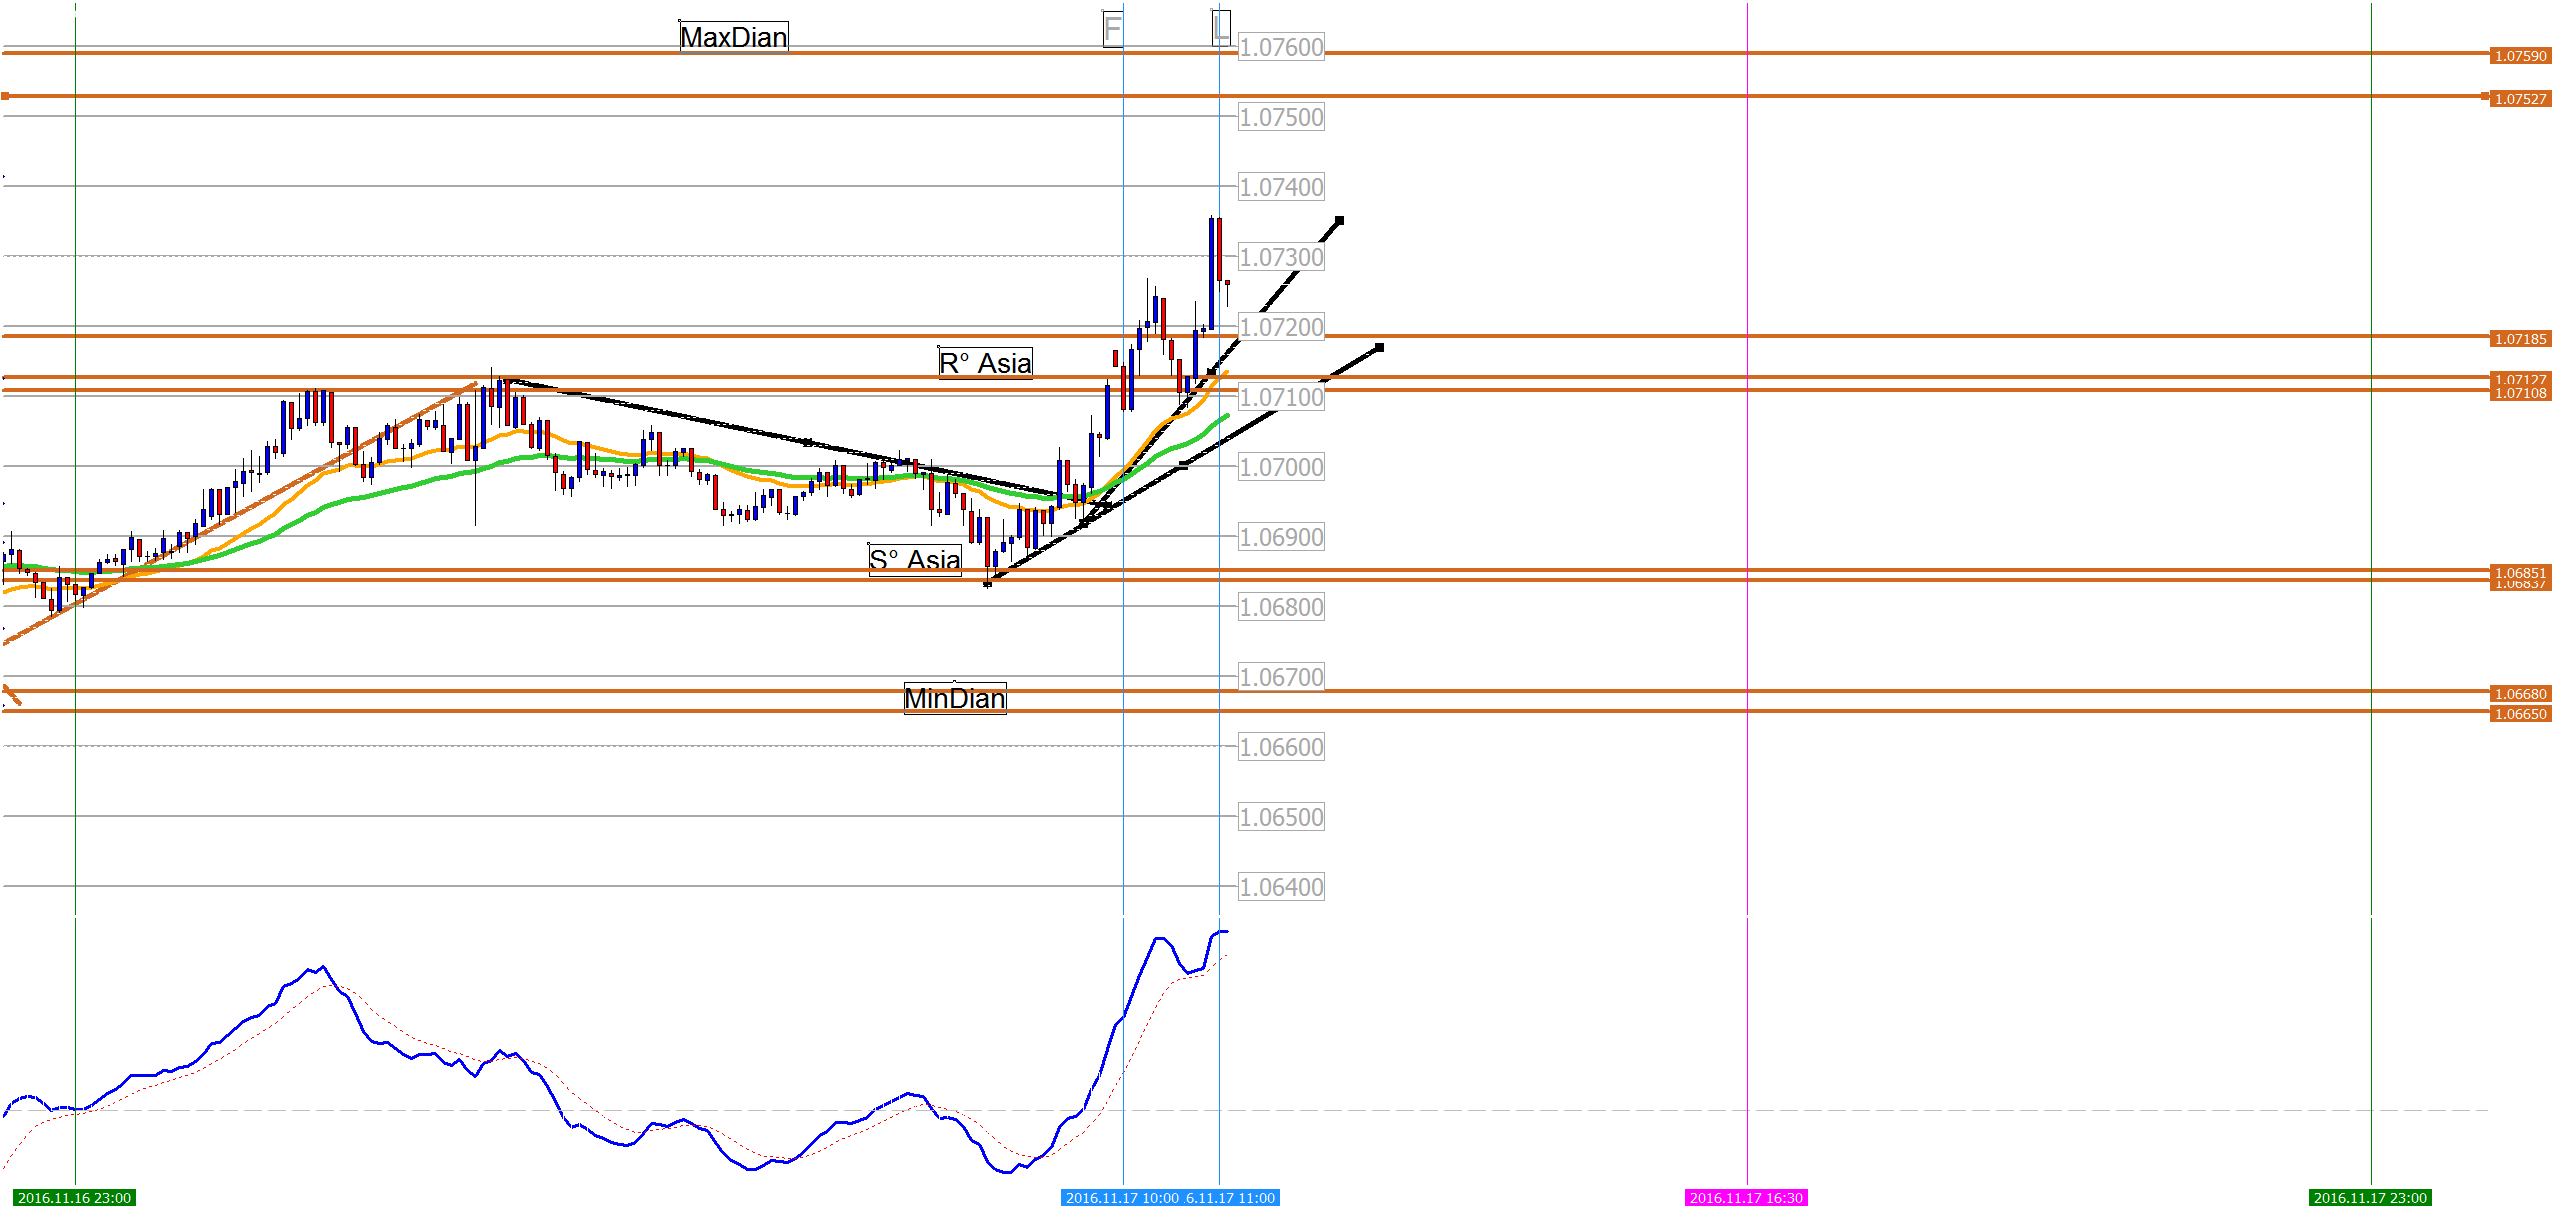Select the 1.07527 orange price tag
Viewport: 2556px width, 1212px height.
(x=2520, y=99)
